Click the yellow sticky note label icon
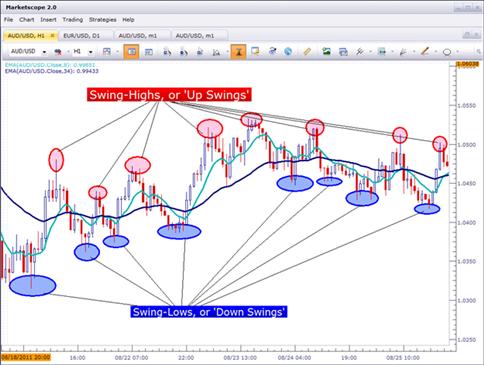Image resolution: width=484 pixels, height=365 pixels. [x=255, y=51]
